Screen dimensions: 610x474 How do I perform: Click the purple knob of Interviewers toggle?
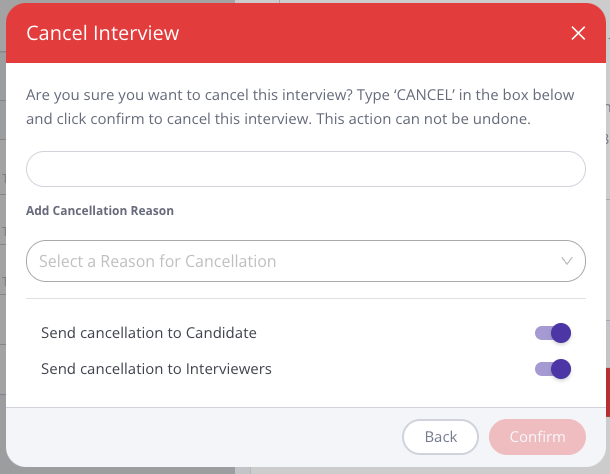[561, 369]
